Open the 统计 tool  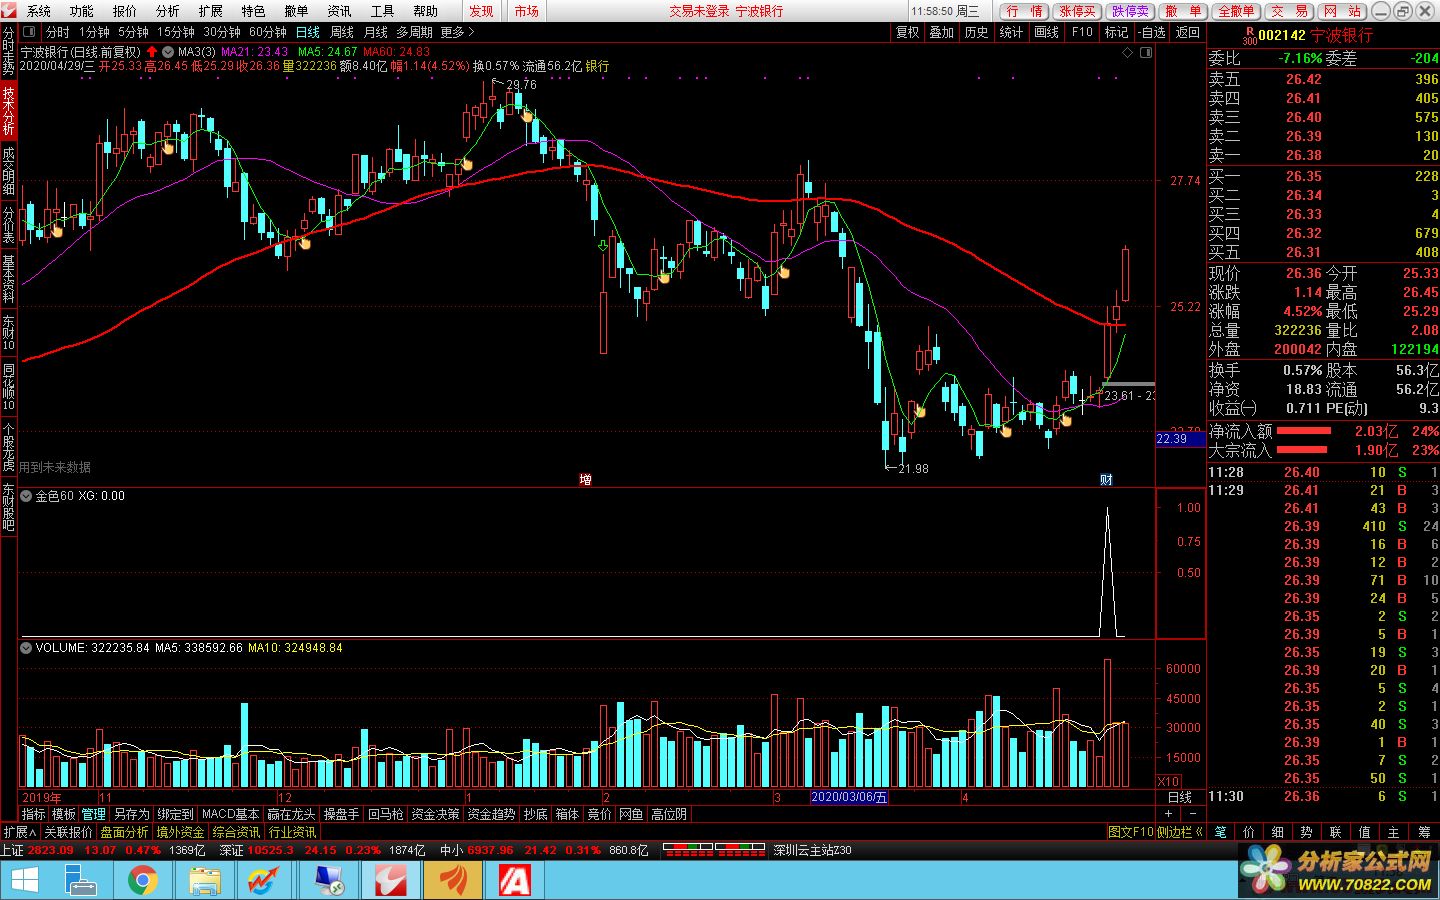(1012, 32)
